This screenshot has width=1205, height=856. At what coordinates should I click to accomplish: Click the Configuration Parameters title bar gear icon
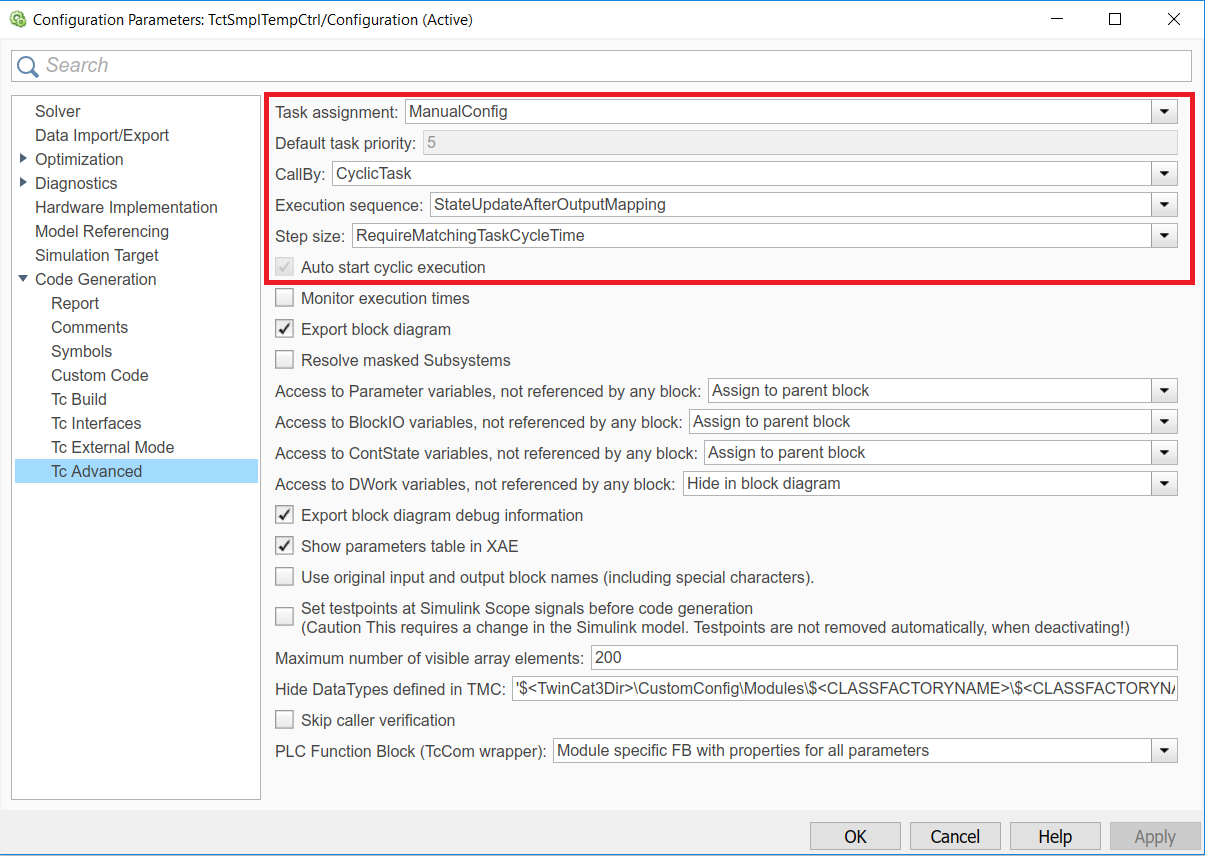17,19
